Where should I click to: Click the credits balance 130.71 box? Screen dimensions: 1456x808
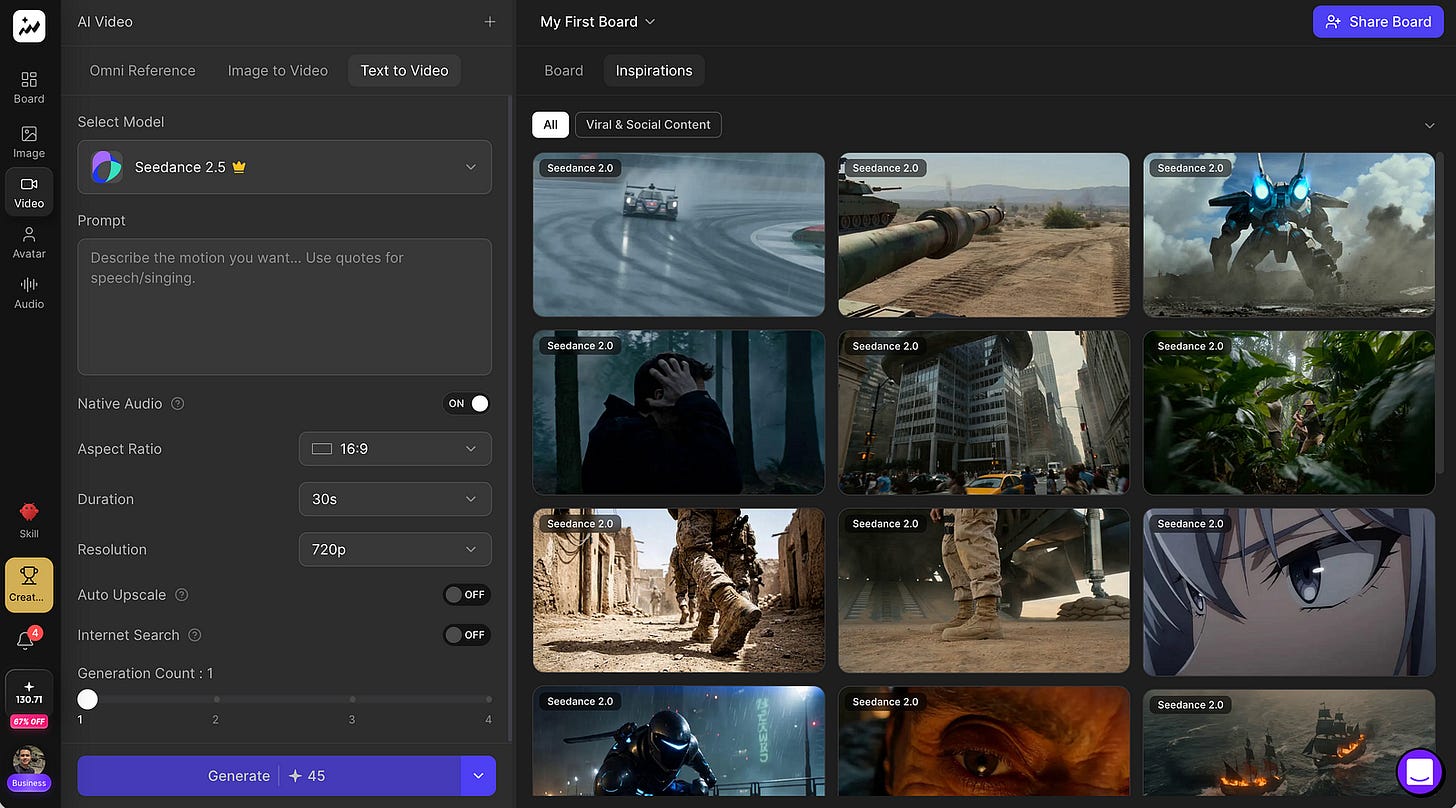(x=29, y=692)
